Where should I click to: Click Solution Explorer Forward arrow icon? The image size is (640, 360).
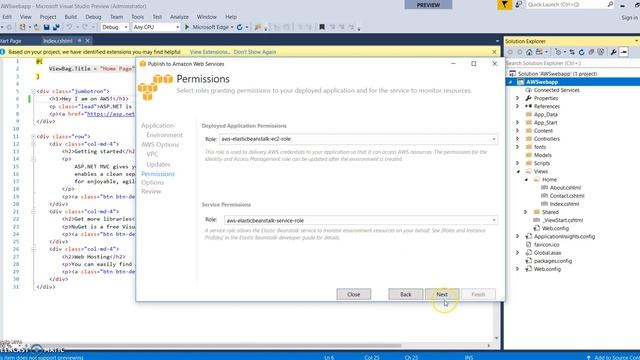pos(520,52)
